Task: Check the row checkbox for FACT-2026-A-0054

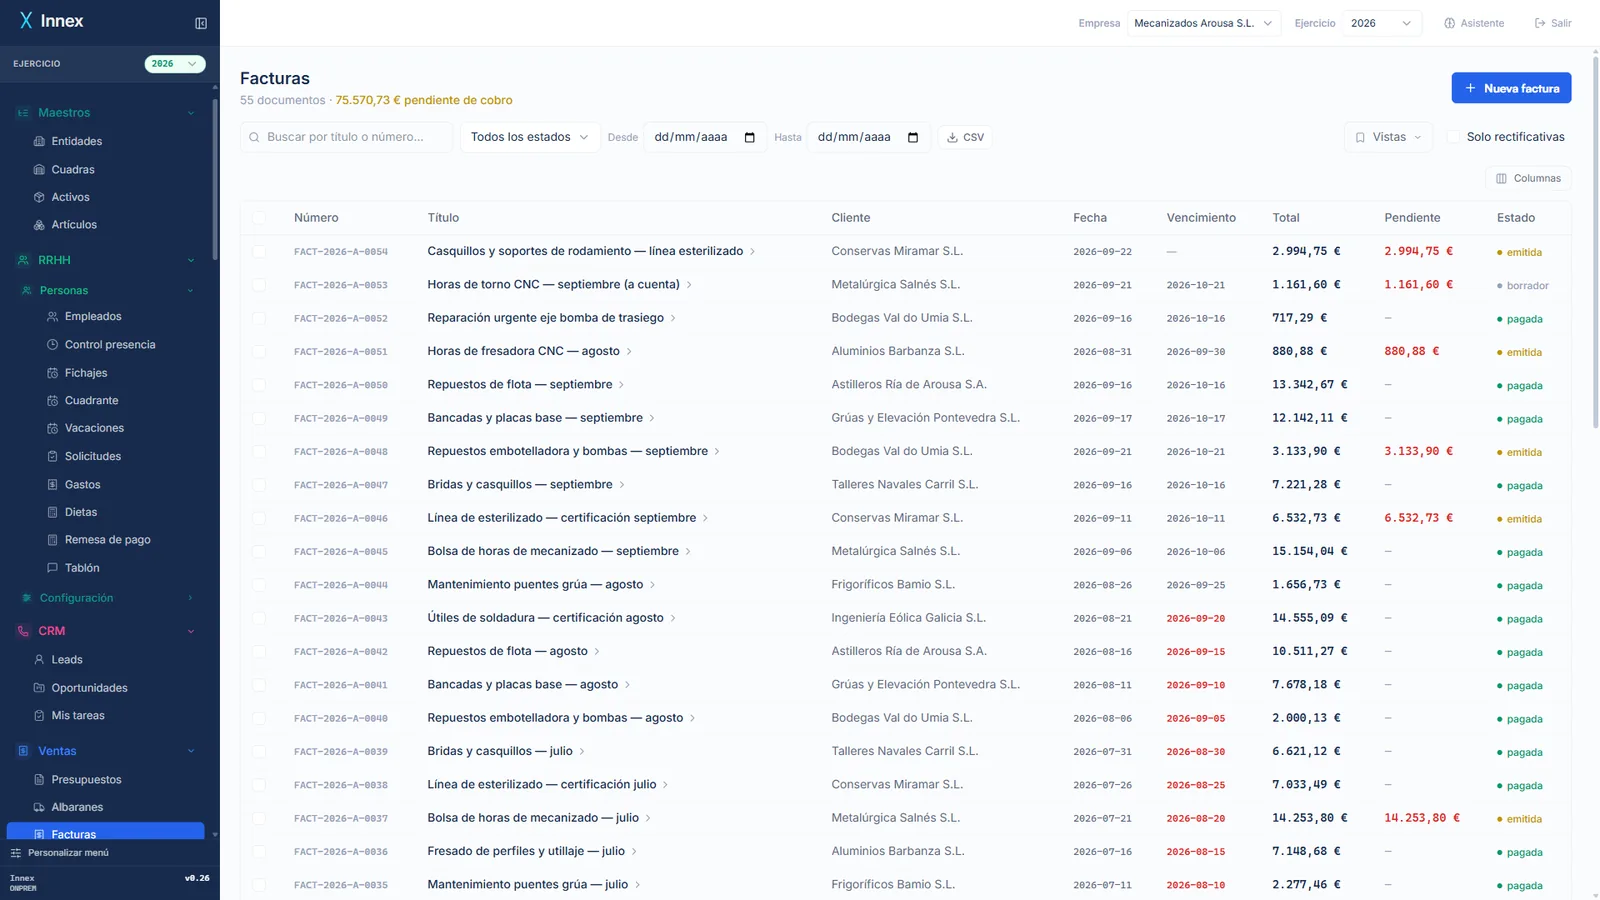Action: 259,251
